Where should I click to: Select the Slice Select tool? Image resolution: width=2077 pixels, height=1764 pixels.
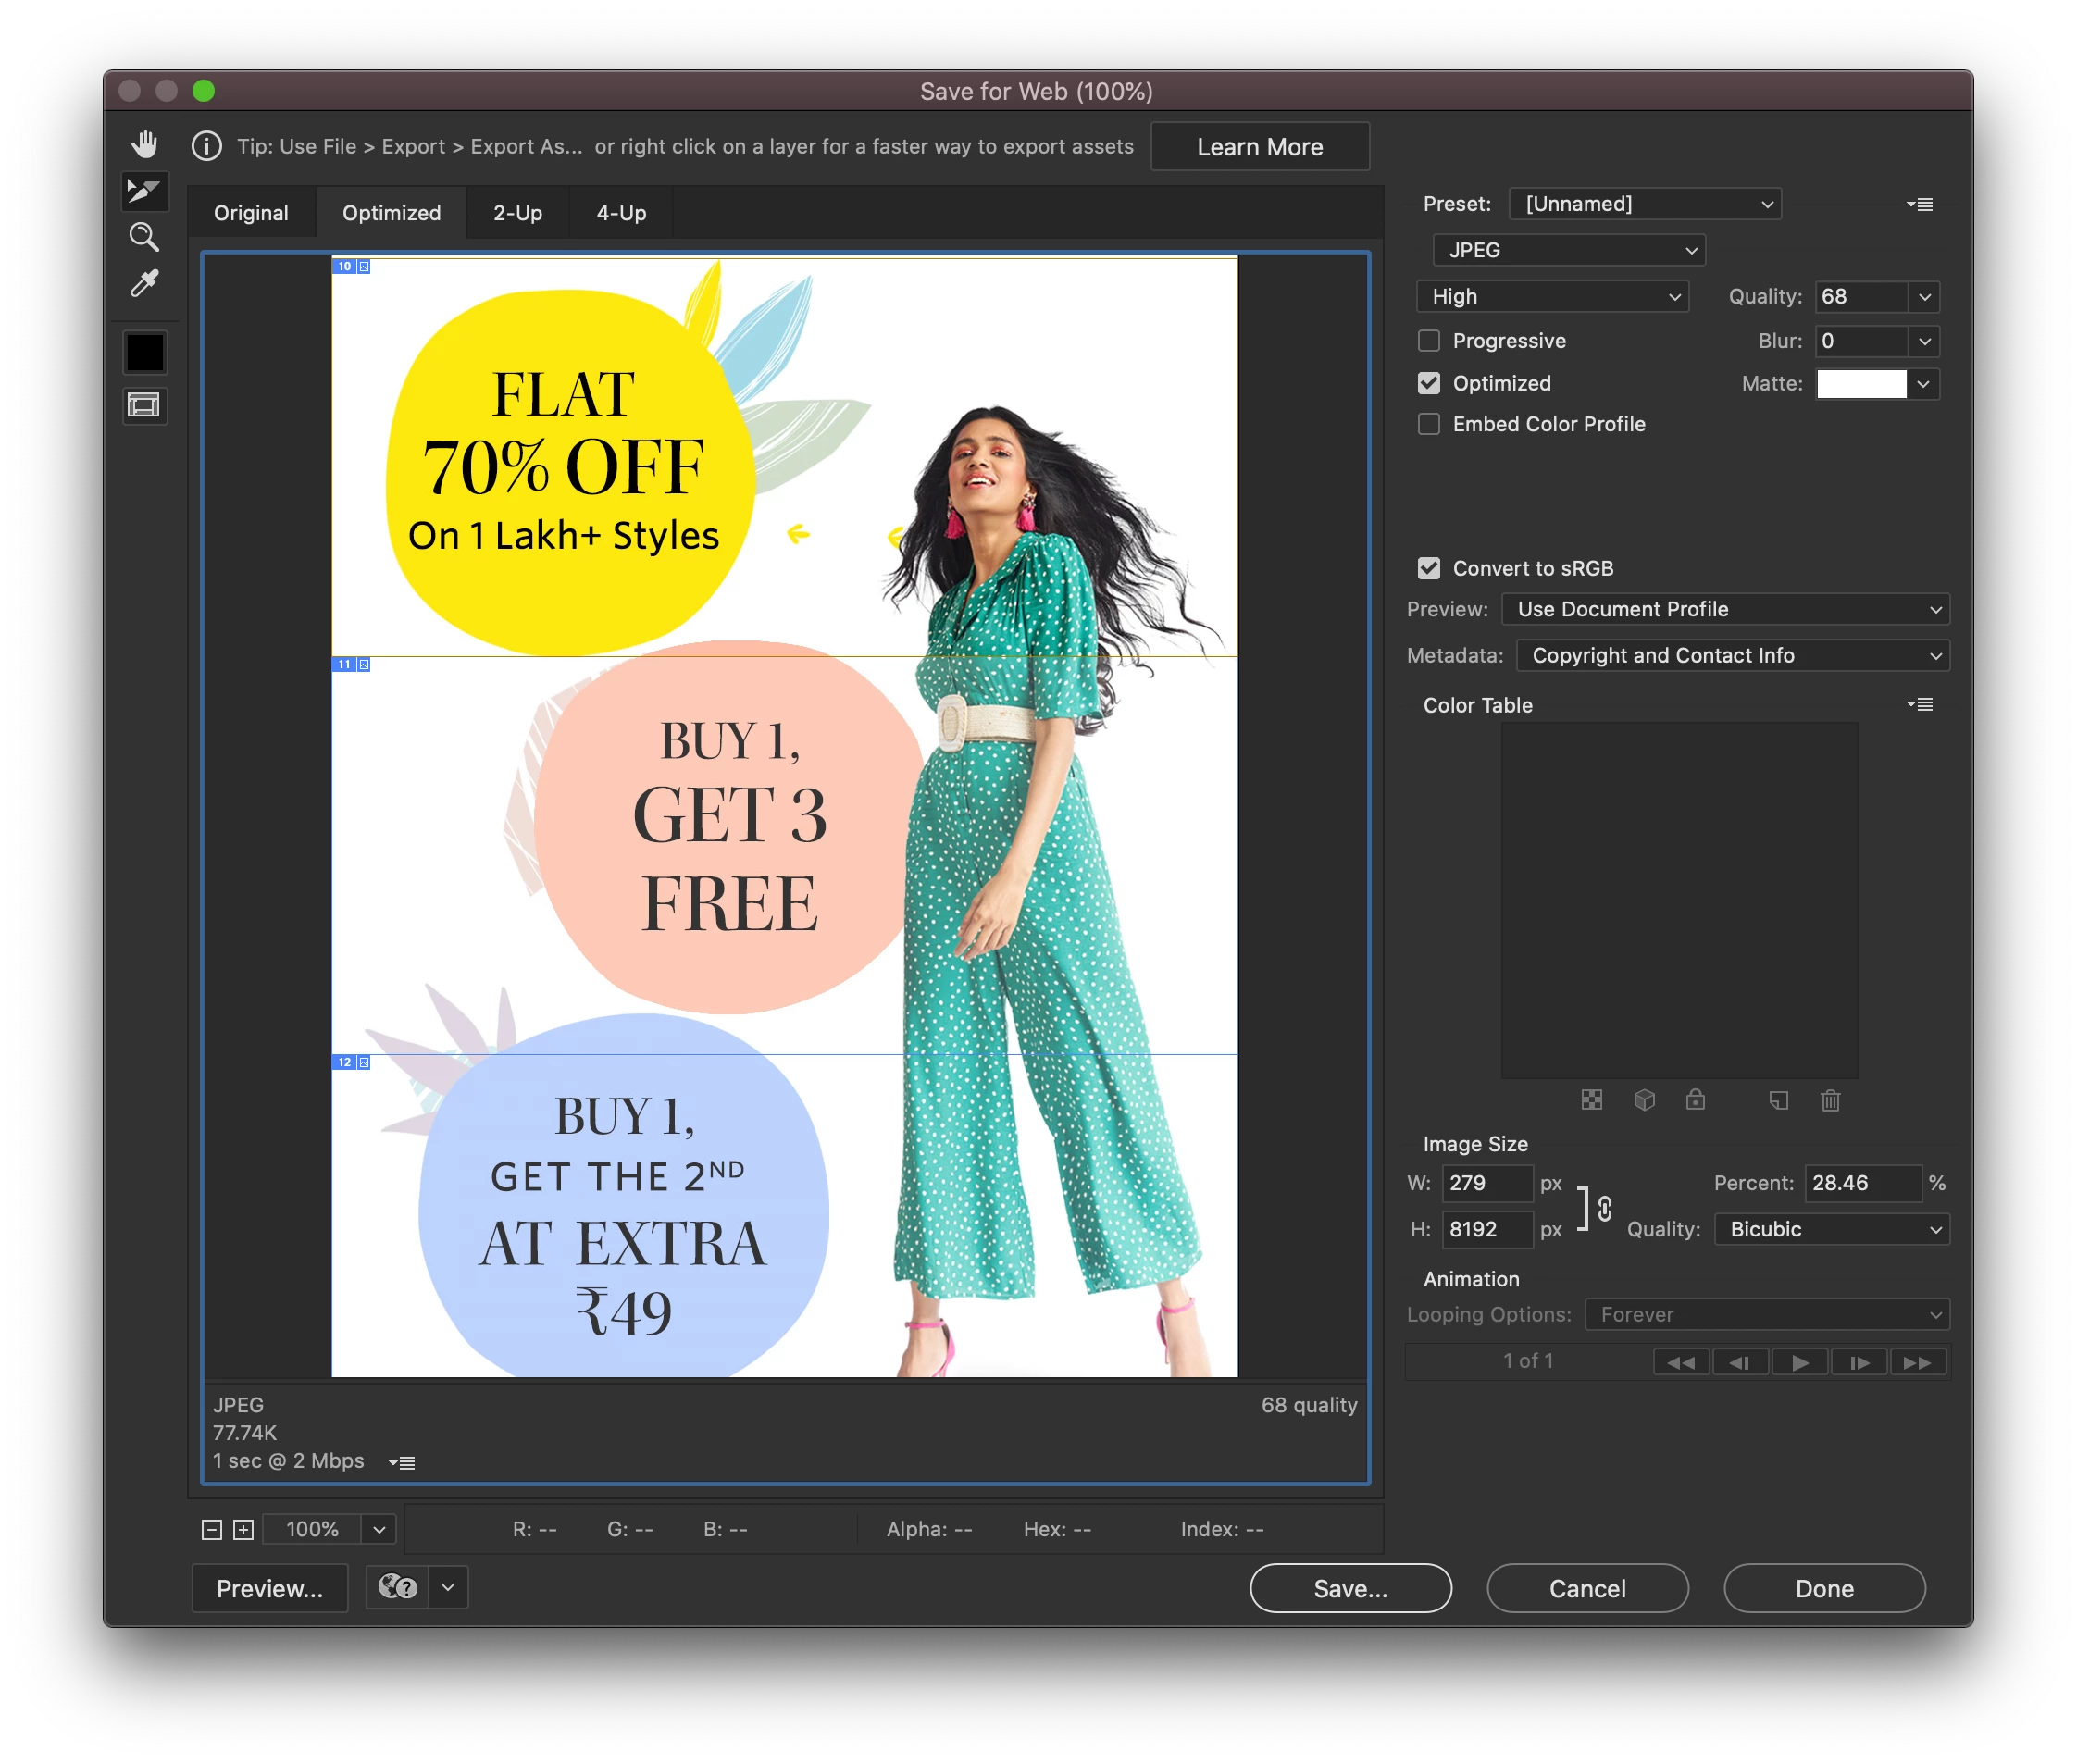145,190
